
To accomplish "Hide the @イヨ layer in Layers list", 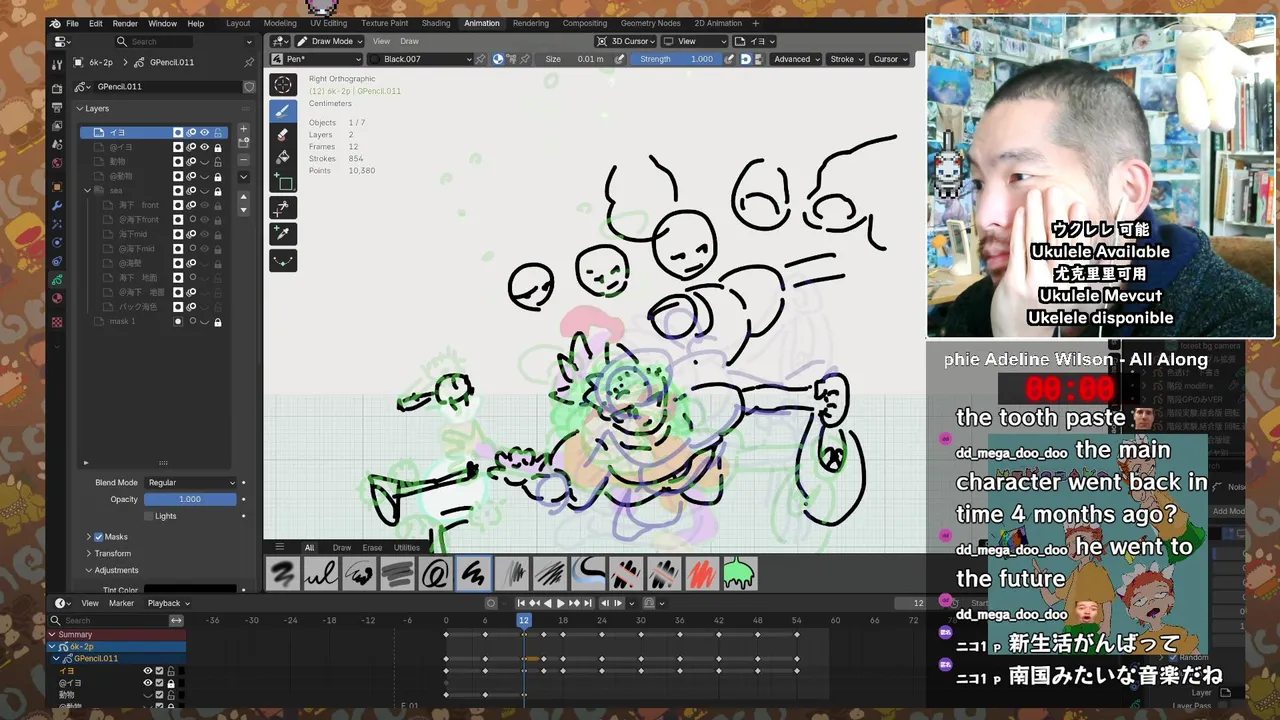I will pyautogui.click(x=204, y=147).
